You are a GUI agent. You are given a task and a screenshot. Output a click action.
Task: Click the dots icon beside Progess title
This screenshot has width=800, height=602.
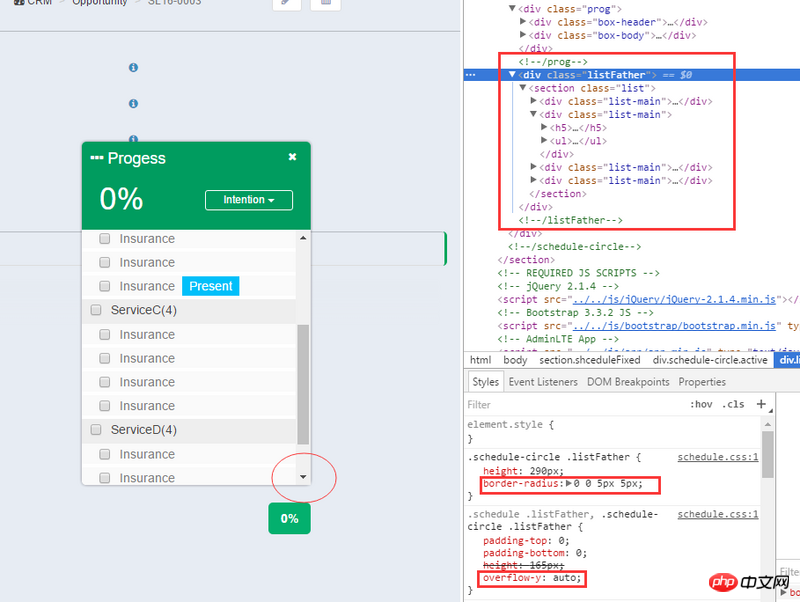coord(96,158)
